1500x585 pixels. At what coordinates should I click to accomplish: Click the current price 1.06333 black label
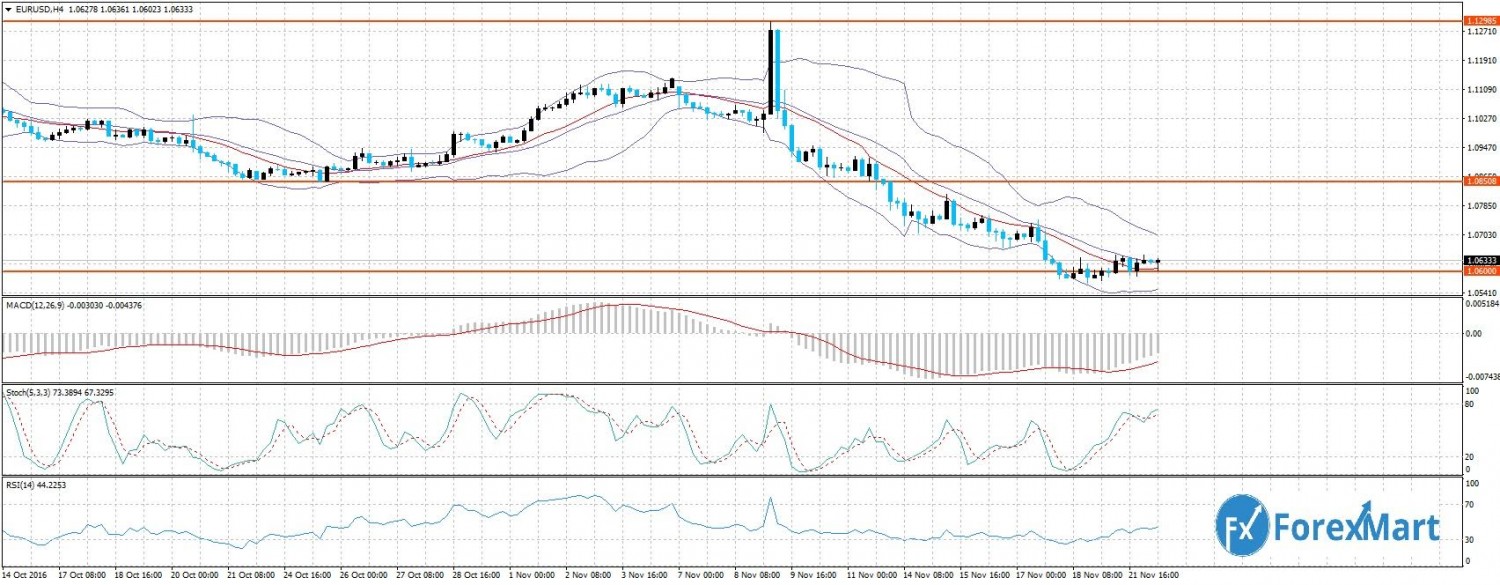(x=1479, y=260)
